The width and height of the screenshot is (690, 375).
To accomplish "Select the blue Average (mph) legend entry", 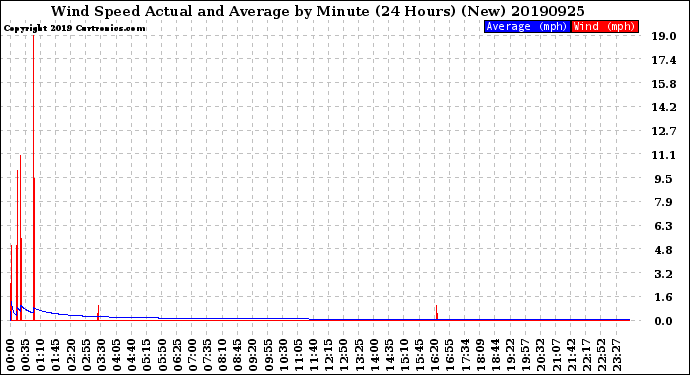I will coord(527,26).
